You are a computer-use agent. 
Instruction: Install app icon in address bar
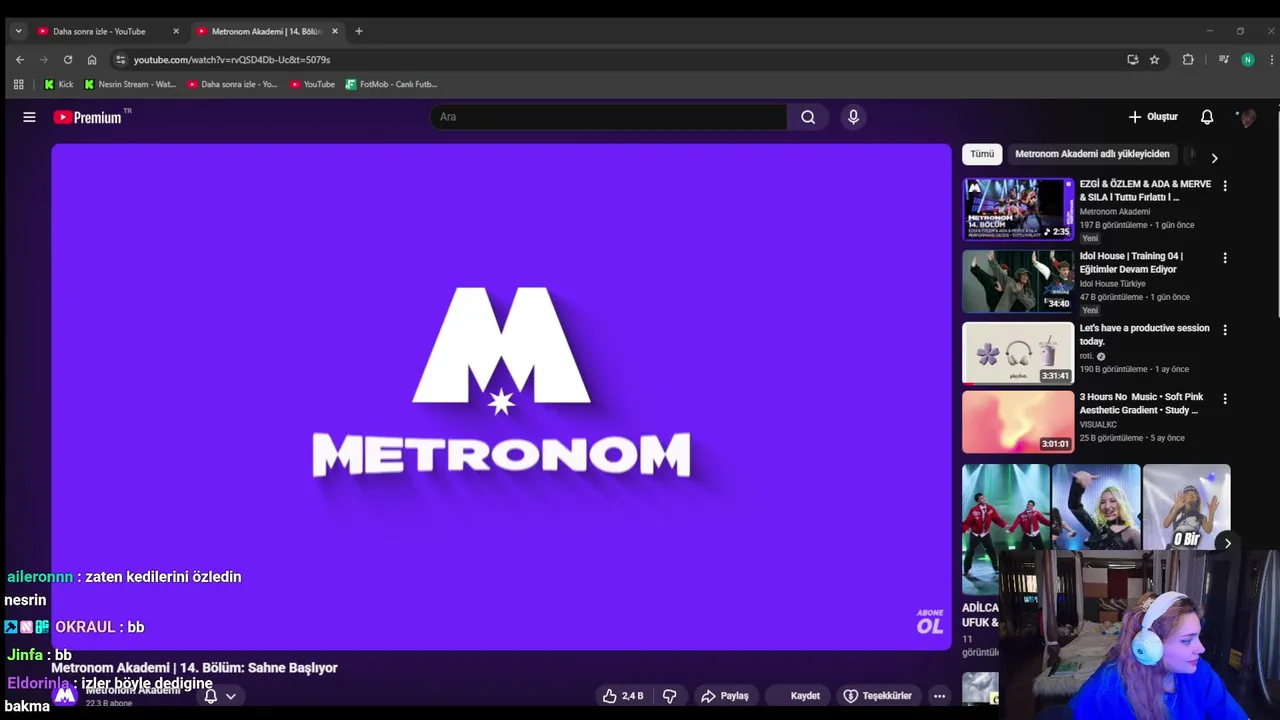(x=1133, y=60)
